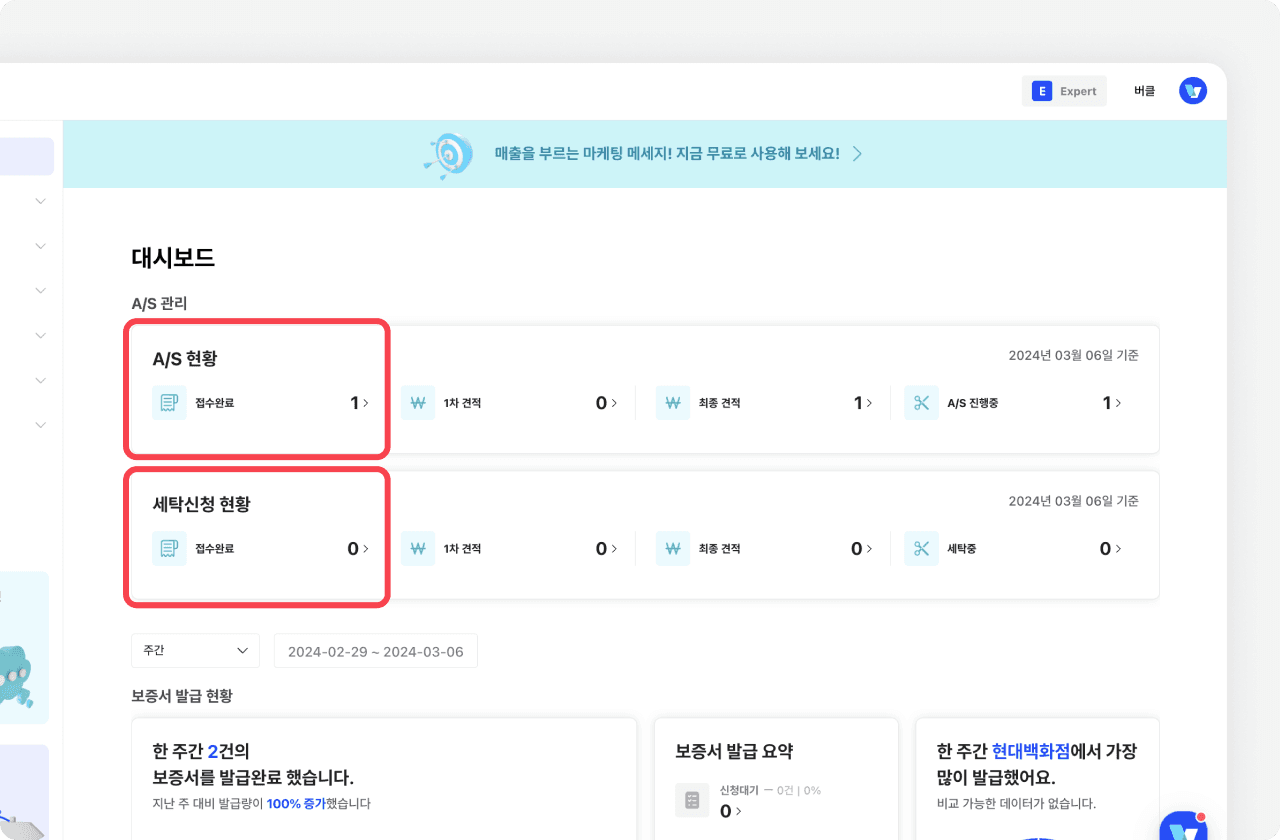
Task: Click the scissors icon beside A/S 진행중
Action: (x=921, y=403)
